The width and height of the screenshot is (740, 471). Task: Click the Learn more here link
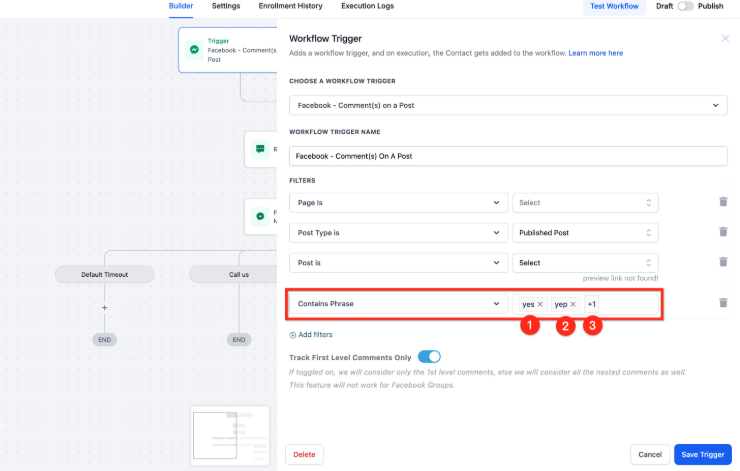[x=595, y=52]
